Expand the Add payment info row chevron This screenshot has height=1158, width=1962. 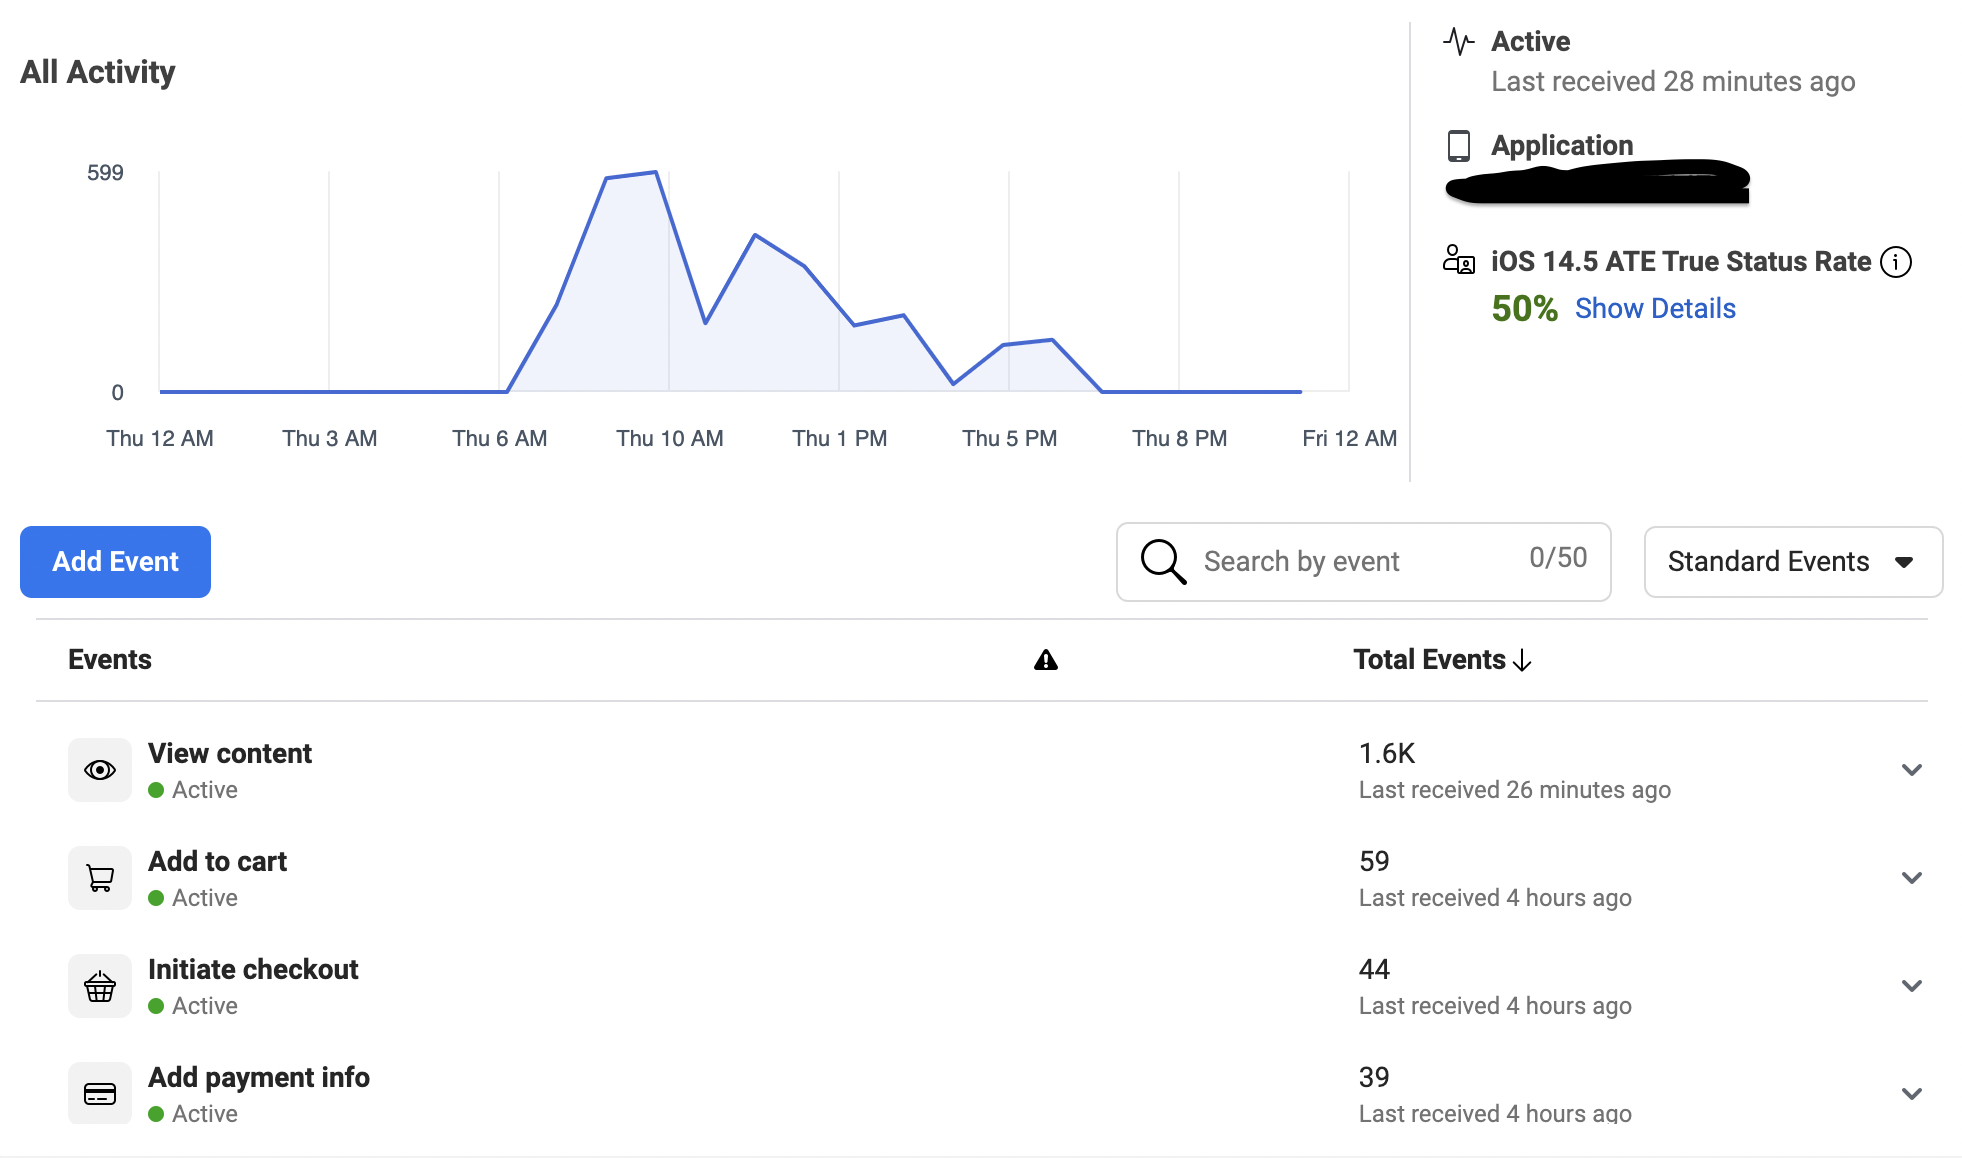pyautogui.click(x=1911, y=1094)
